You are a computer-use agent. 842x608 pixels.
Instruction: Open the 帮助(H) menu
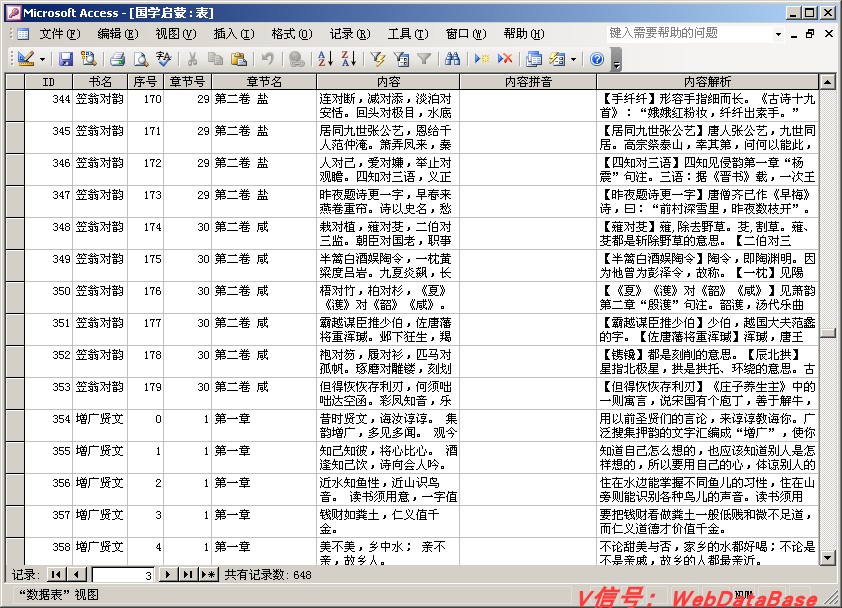(x=524, y=34)
